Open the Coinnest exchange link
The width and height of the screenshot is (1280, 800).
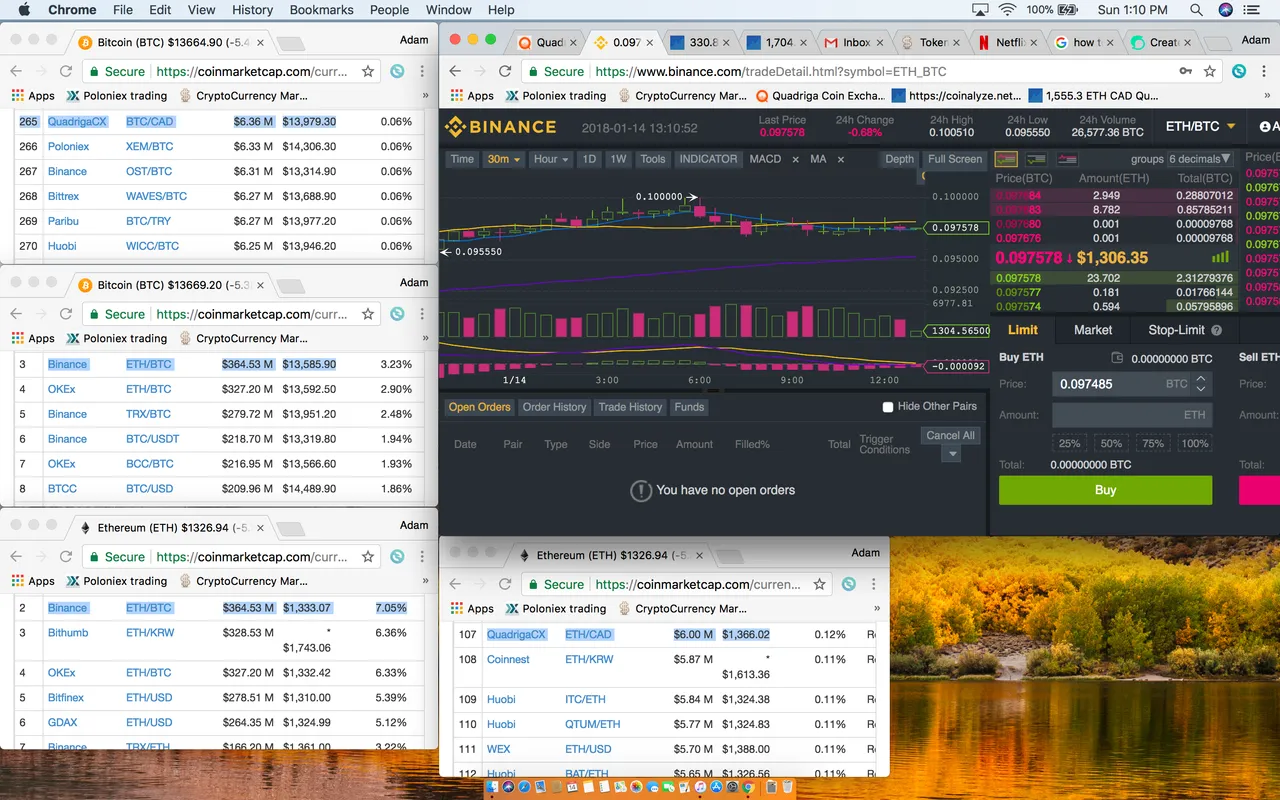(508, 660)
